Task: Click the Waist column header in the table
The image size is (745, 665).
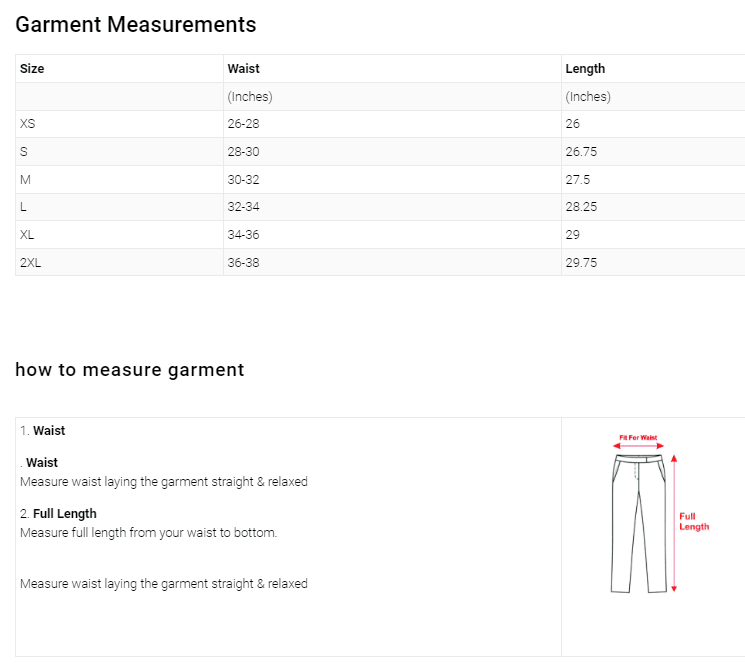Action: [x=243, y=69]
